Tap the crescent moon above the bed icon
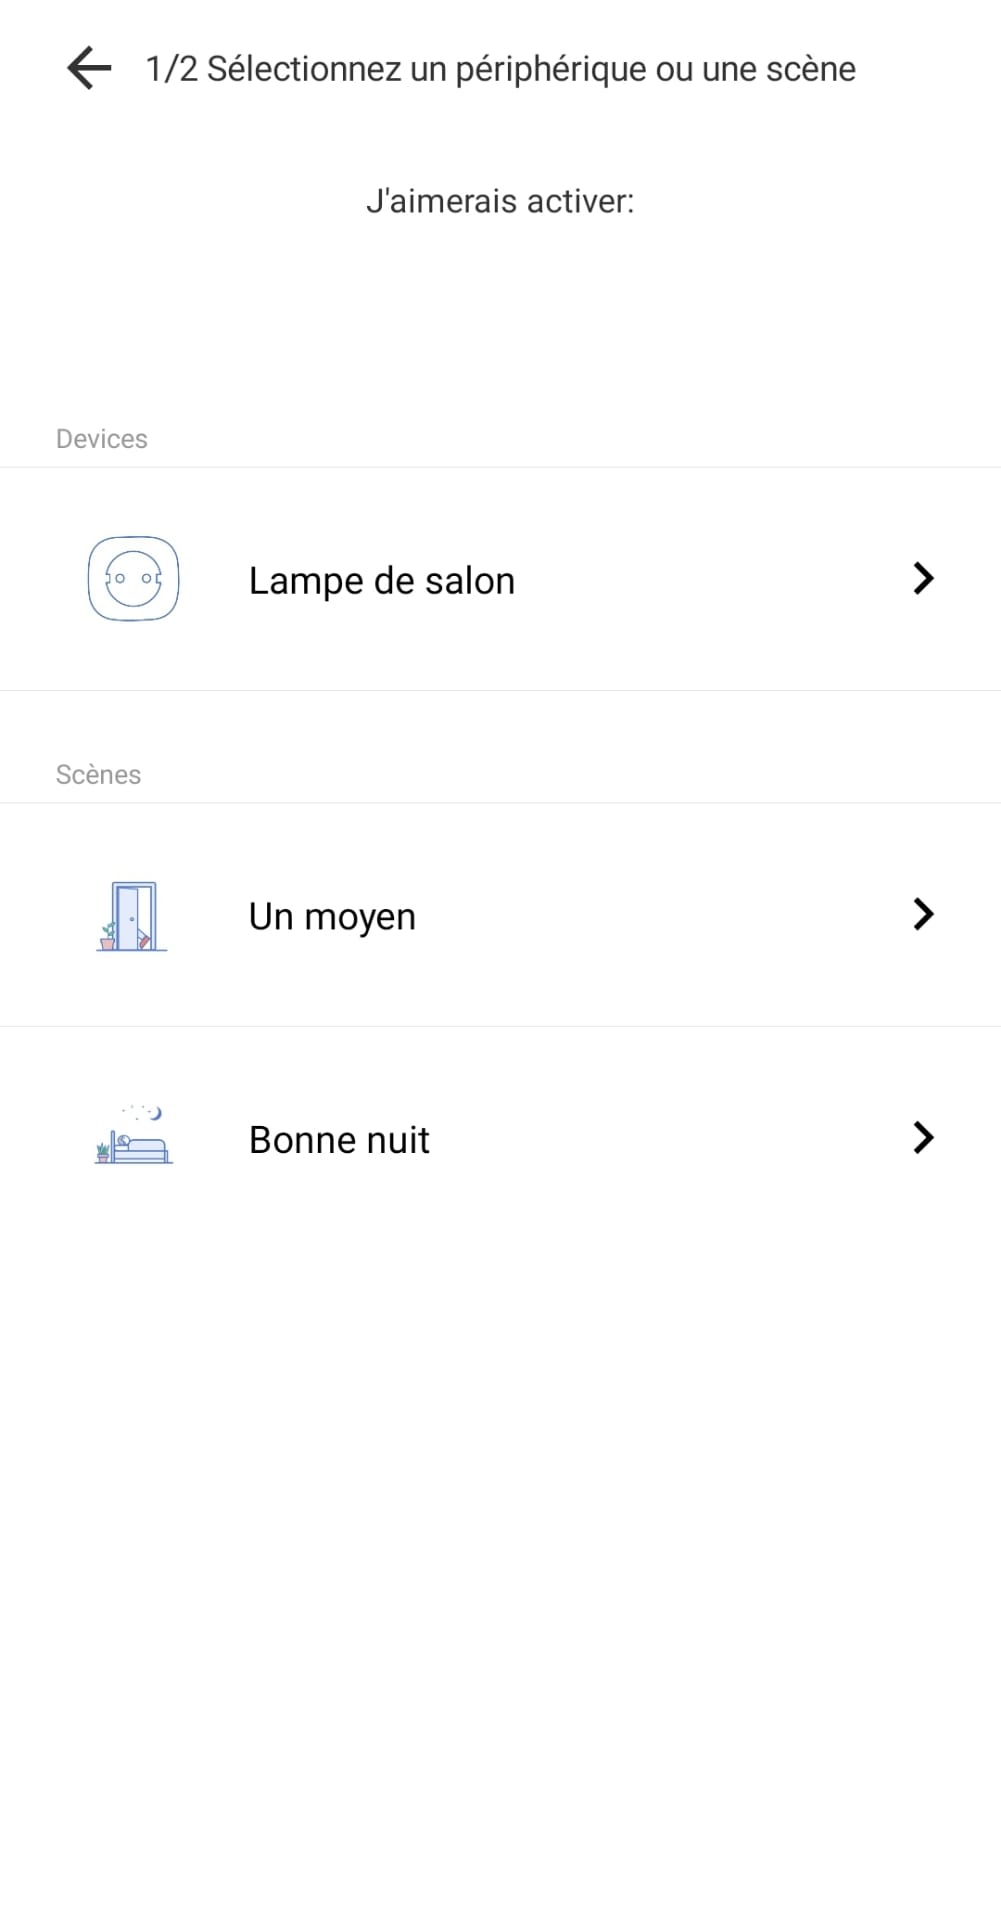 tap(155, 1113)
